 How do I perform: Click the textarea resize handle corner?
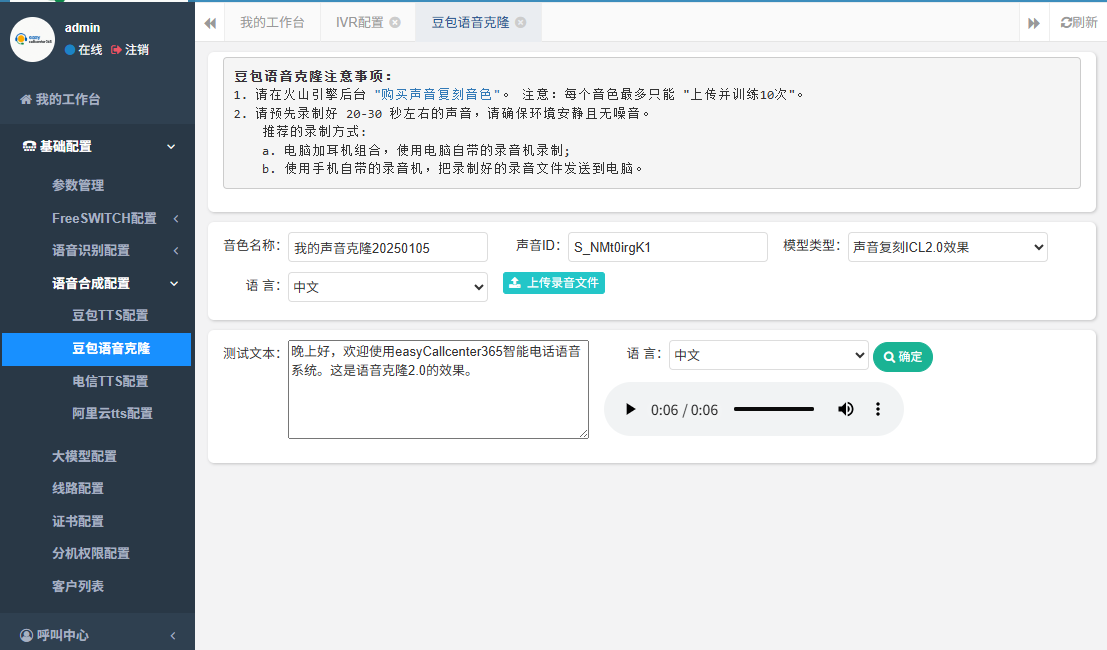coord(584,434)
